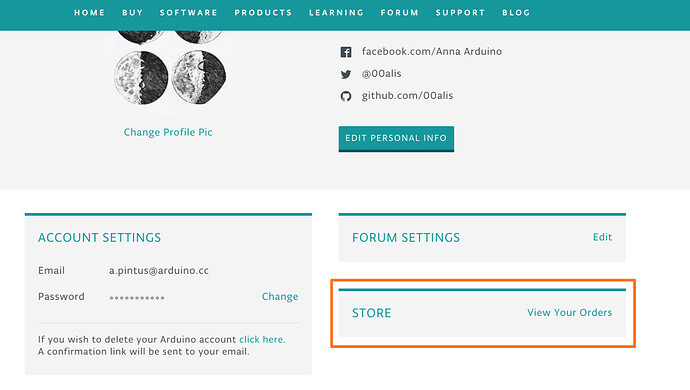Click the moon phases profile picture

[x=169, y=68]
